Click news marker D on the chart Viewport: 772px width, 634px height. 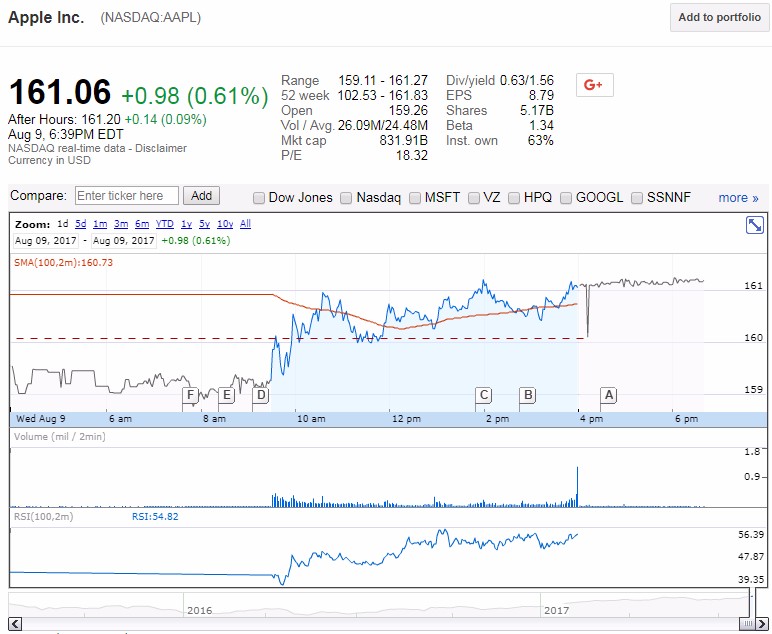click(x=261, y=395)
